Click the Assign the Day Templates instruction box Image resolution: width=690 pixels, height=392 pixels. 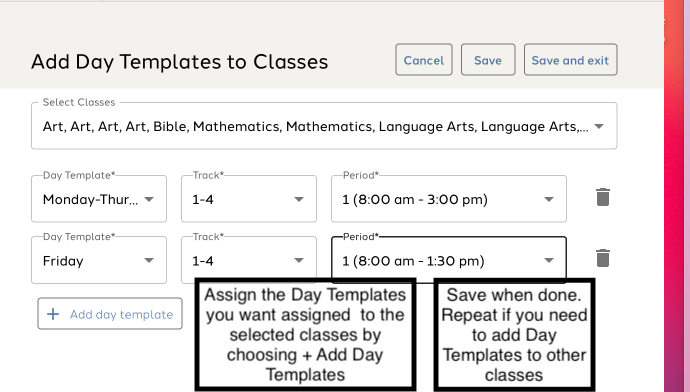pos(305,334)
